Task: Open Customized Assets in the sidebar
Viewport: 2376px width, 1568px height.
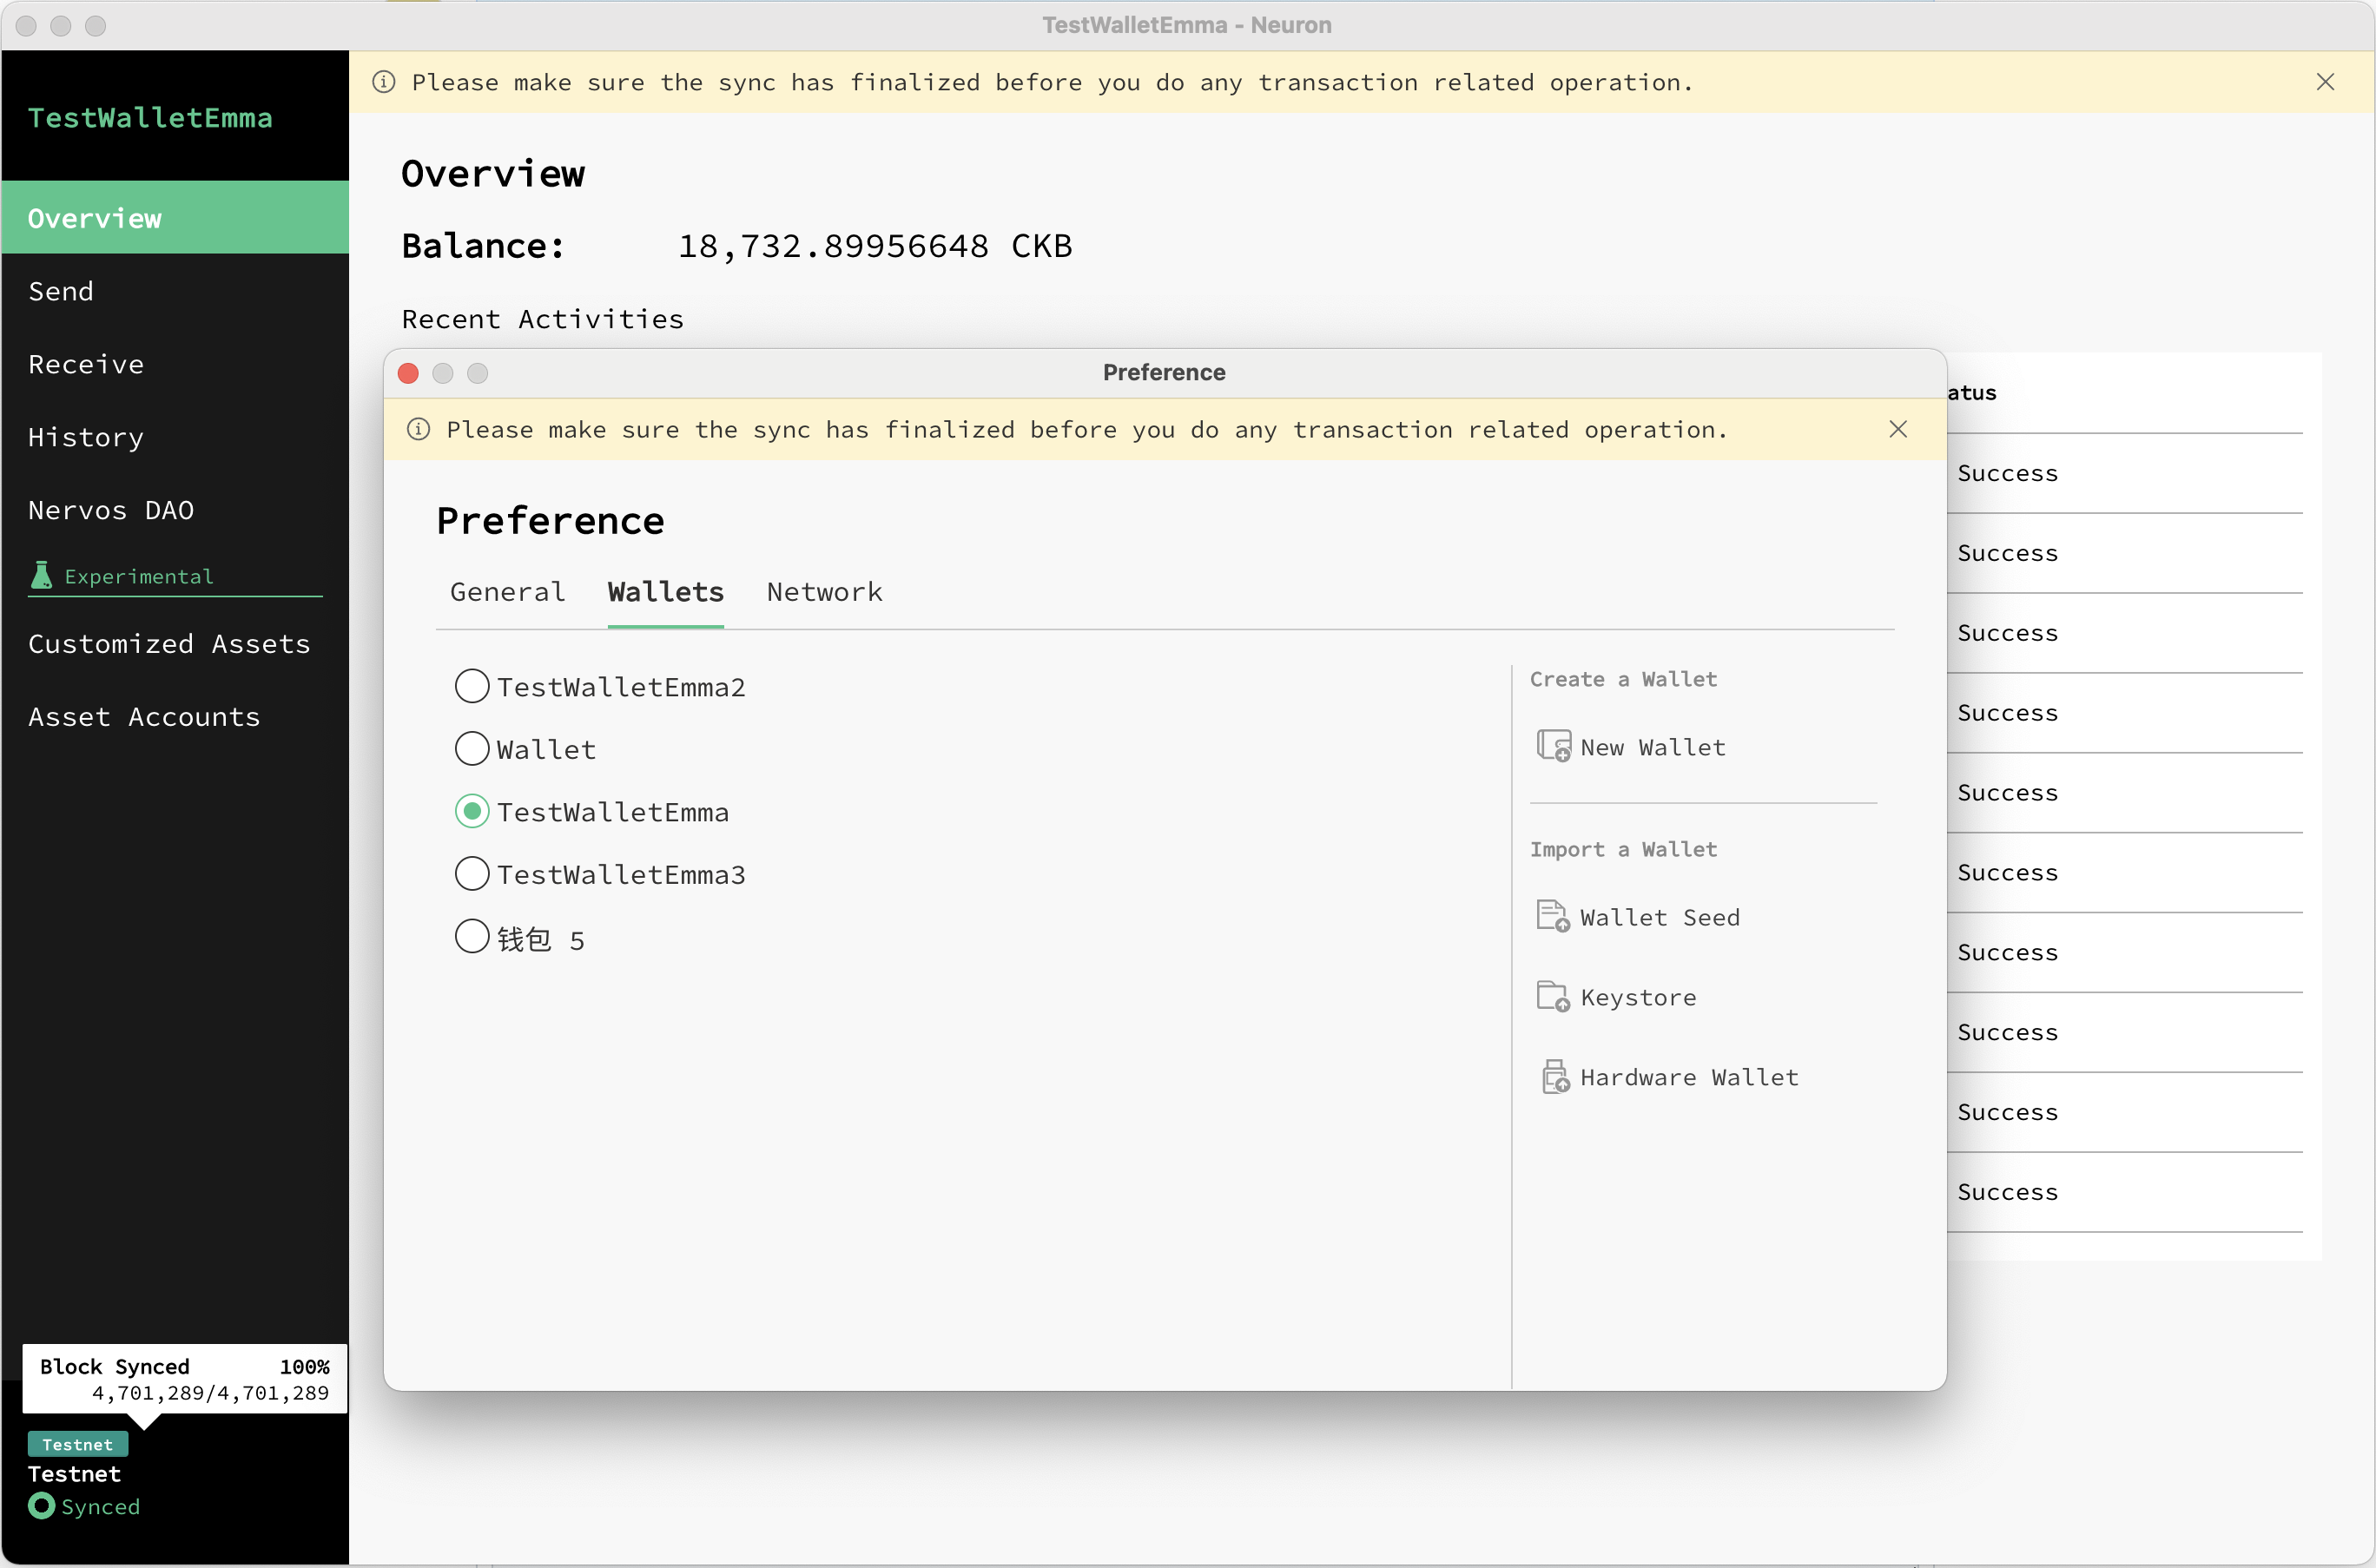Action: point(175,644)
